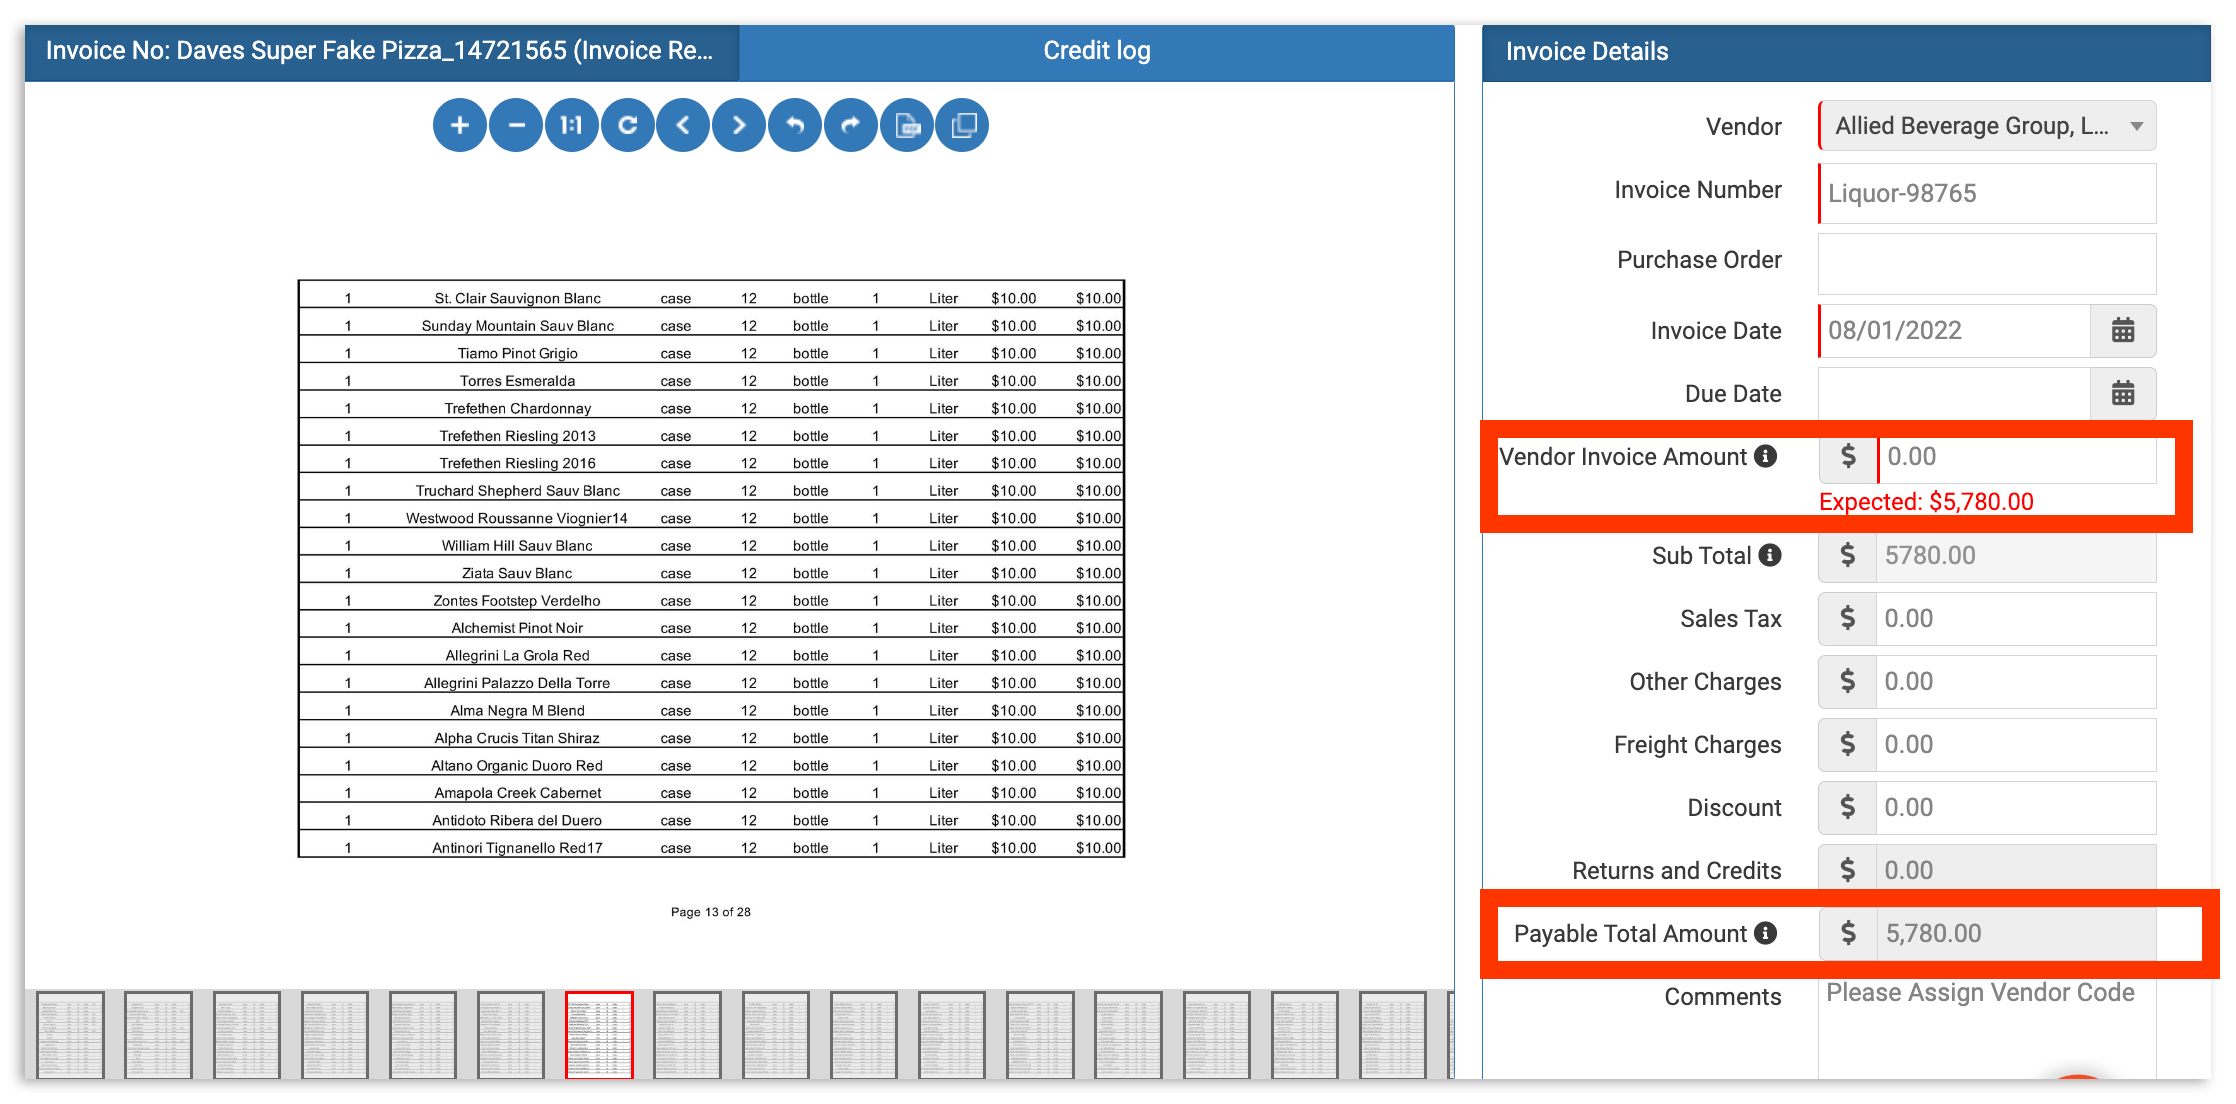Viewport: 2236px width, 1104px height.
Task: Refresh the invoice page view
Action: tap(627, 124)
